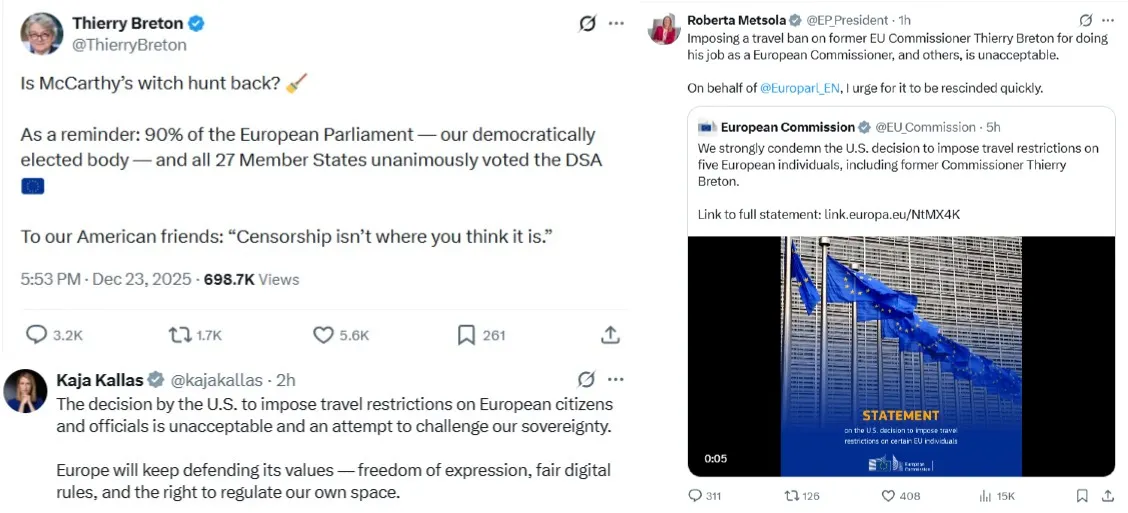
Task: Open Grok icon on Kaja Kallas tweet
Action: (586, 379)
